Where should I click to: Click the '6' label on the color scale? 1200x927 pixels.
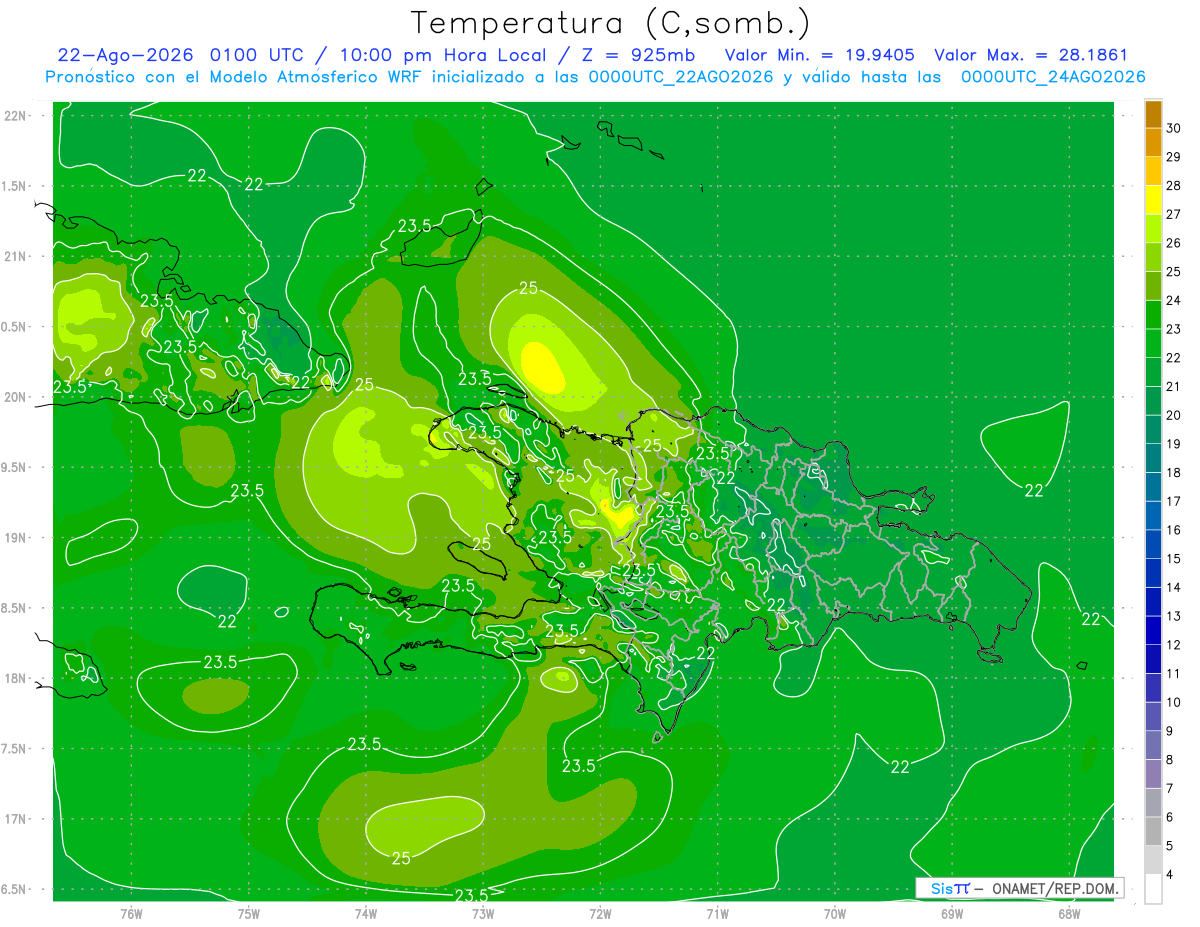(1171, 817)
